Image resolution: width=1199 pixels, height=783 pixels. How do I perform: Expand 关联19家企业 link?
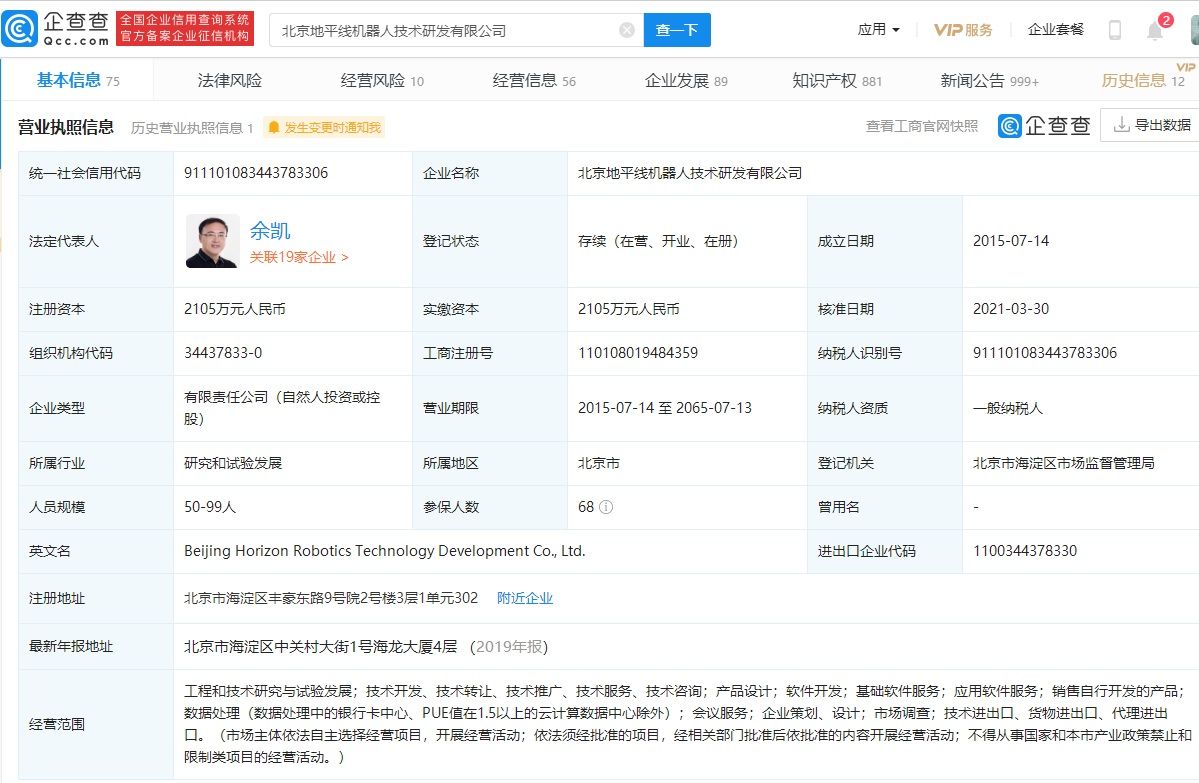(x=299, y=257)
